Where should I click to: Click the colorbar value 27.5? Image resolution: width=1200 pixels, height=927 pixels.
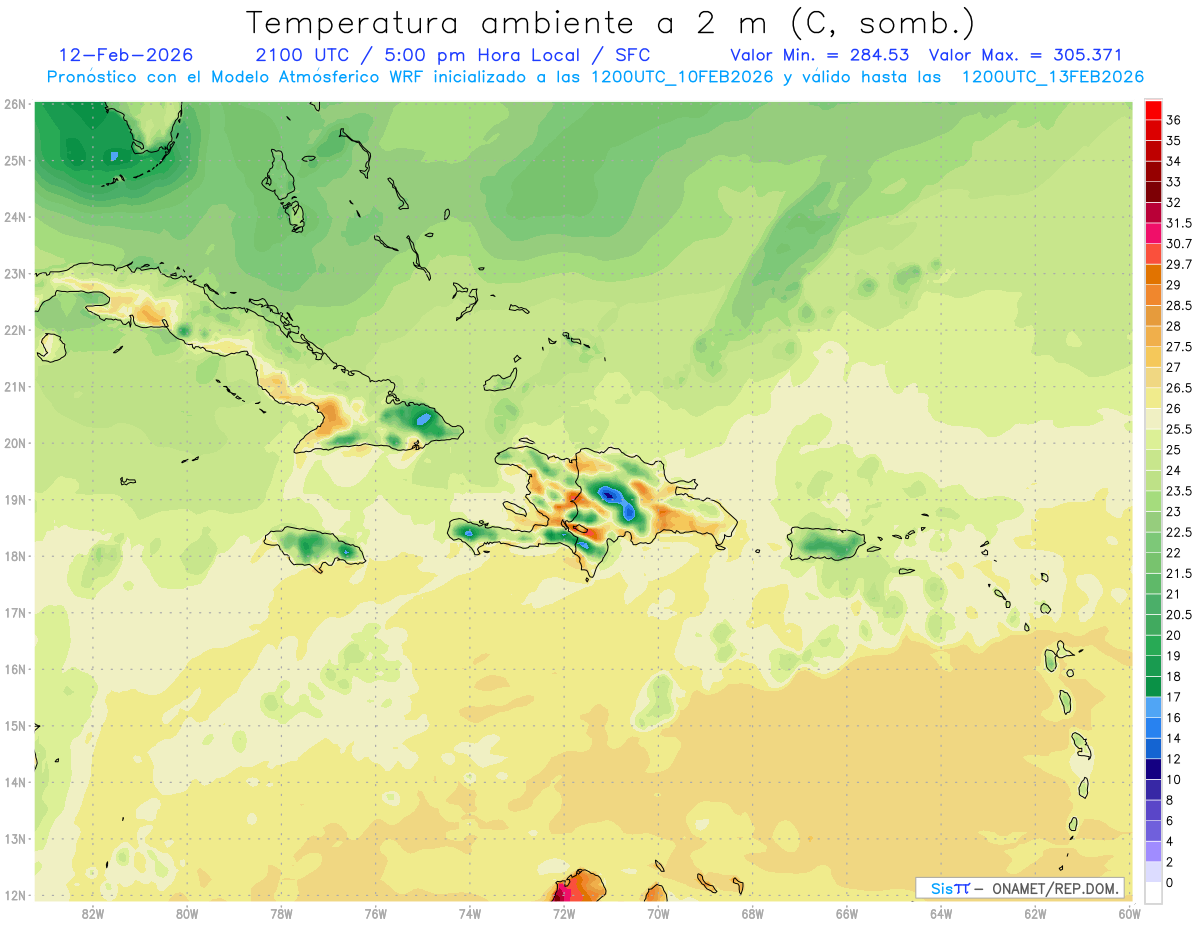point(1179,347)
